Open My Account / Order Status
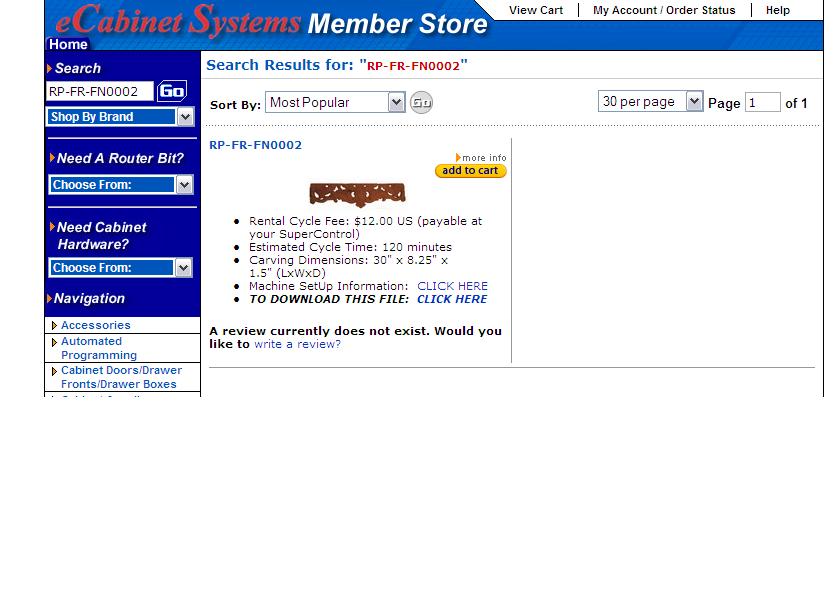Image resolution: width=837 pixels, height=604 pixels. (x=664, y=10)
